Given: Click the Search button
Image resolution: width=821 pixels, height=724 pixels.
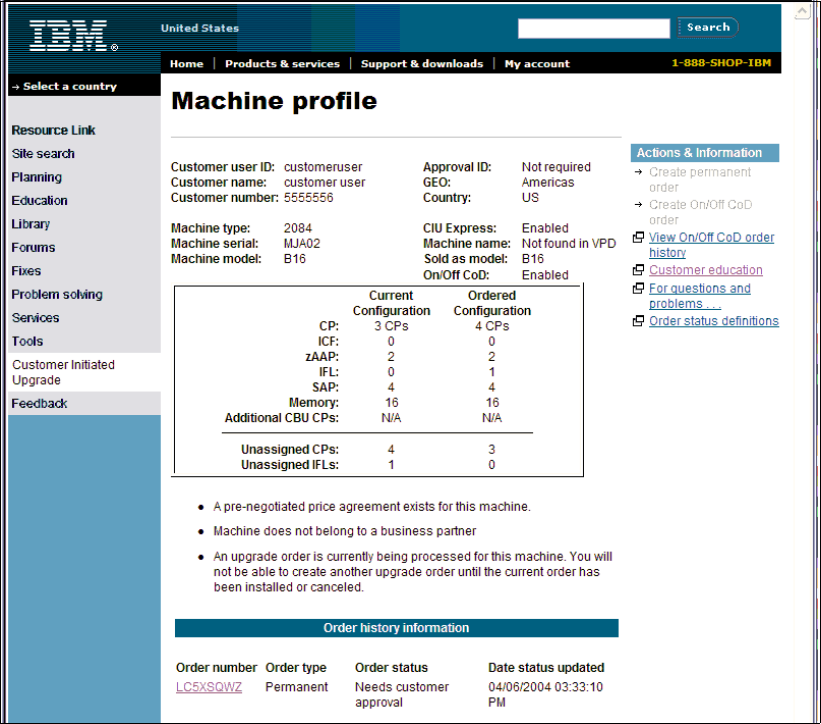Looking at the screenshot, I should coord(708,27).
